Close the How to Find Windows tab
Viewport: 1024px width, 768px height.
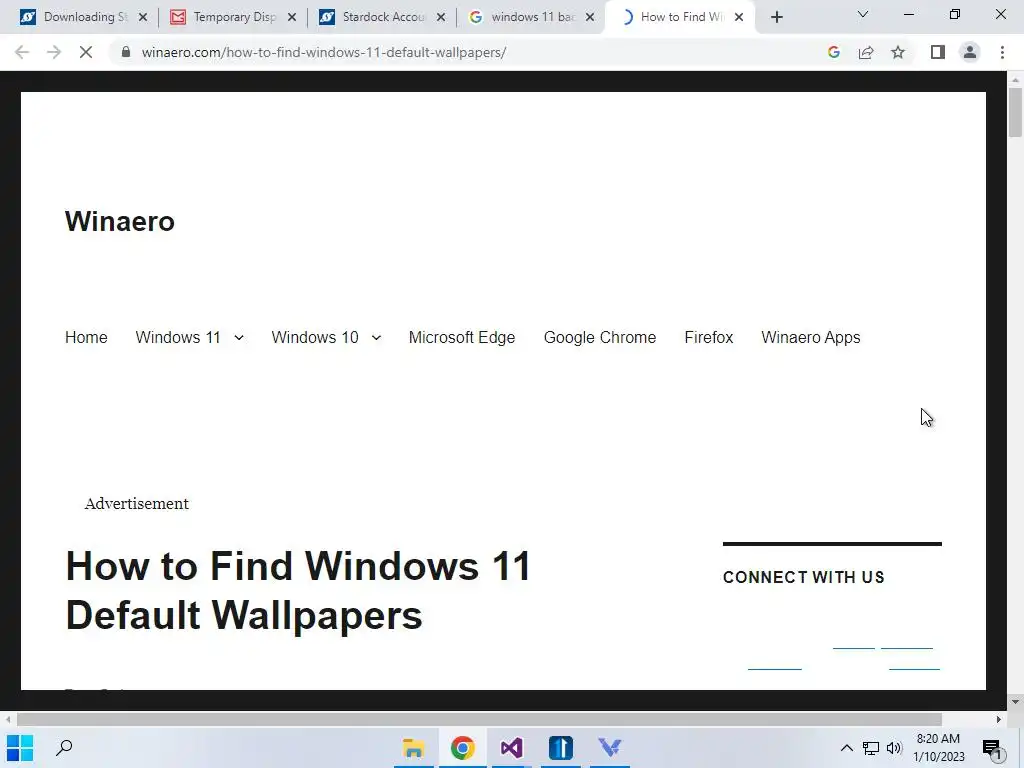tap(739, 18)
